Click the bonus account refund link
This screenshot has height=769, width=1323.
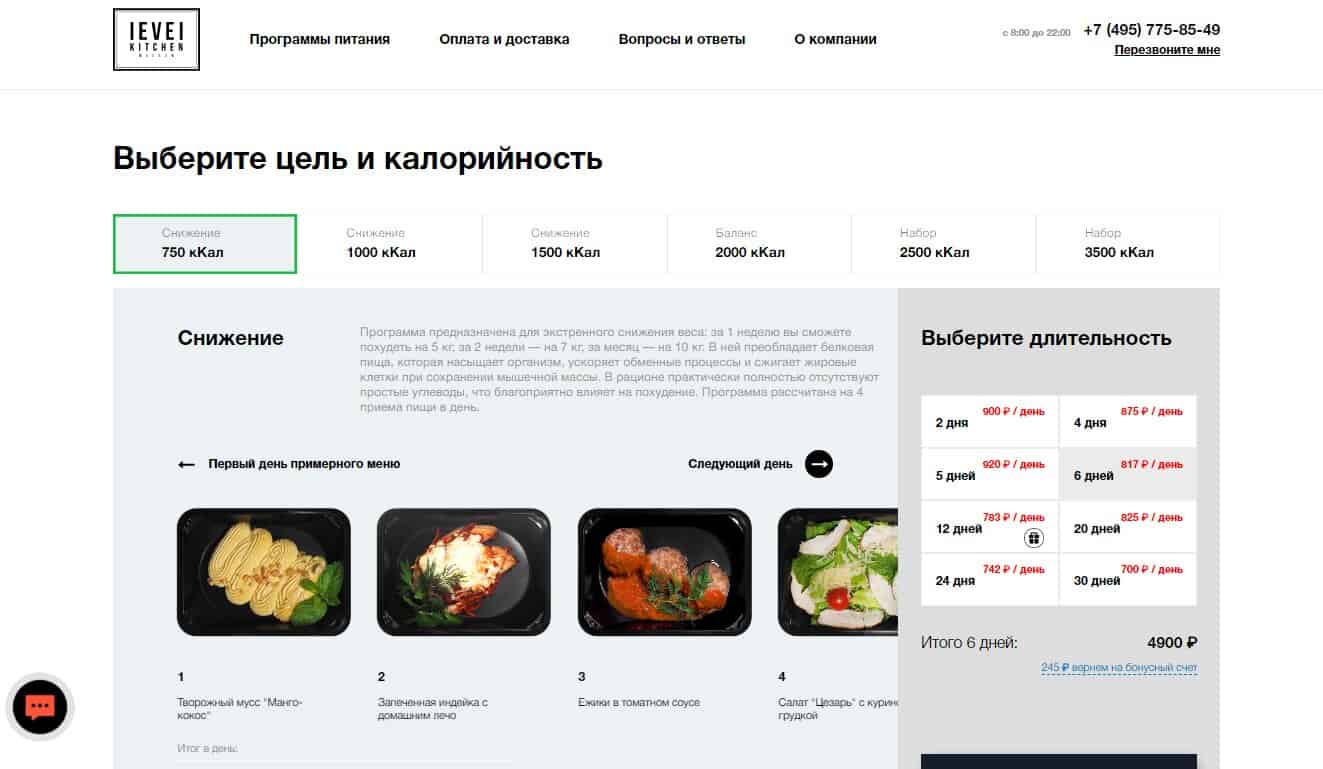tap(1119, 668)
